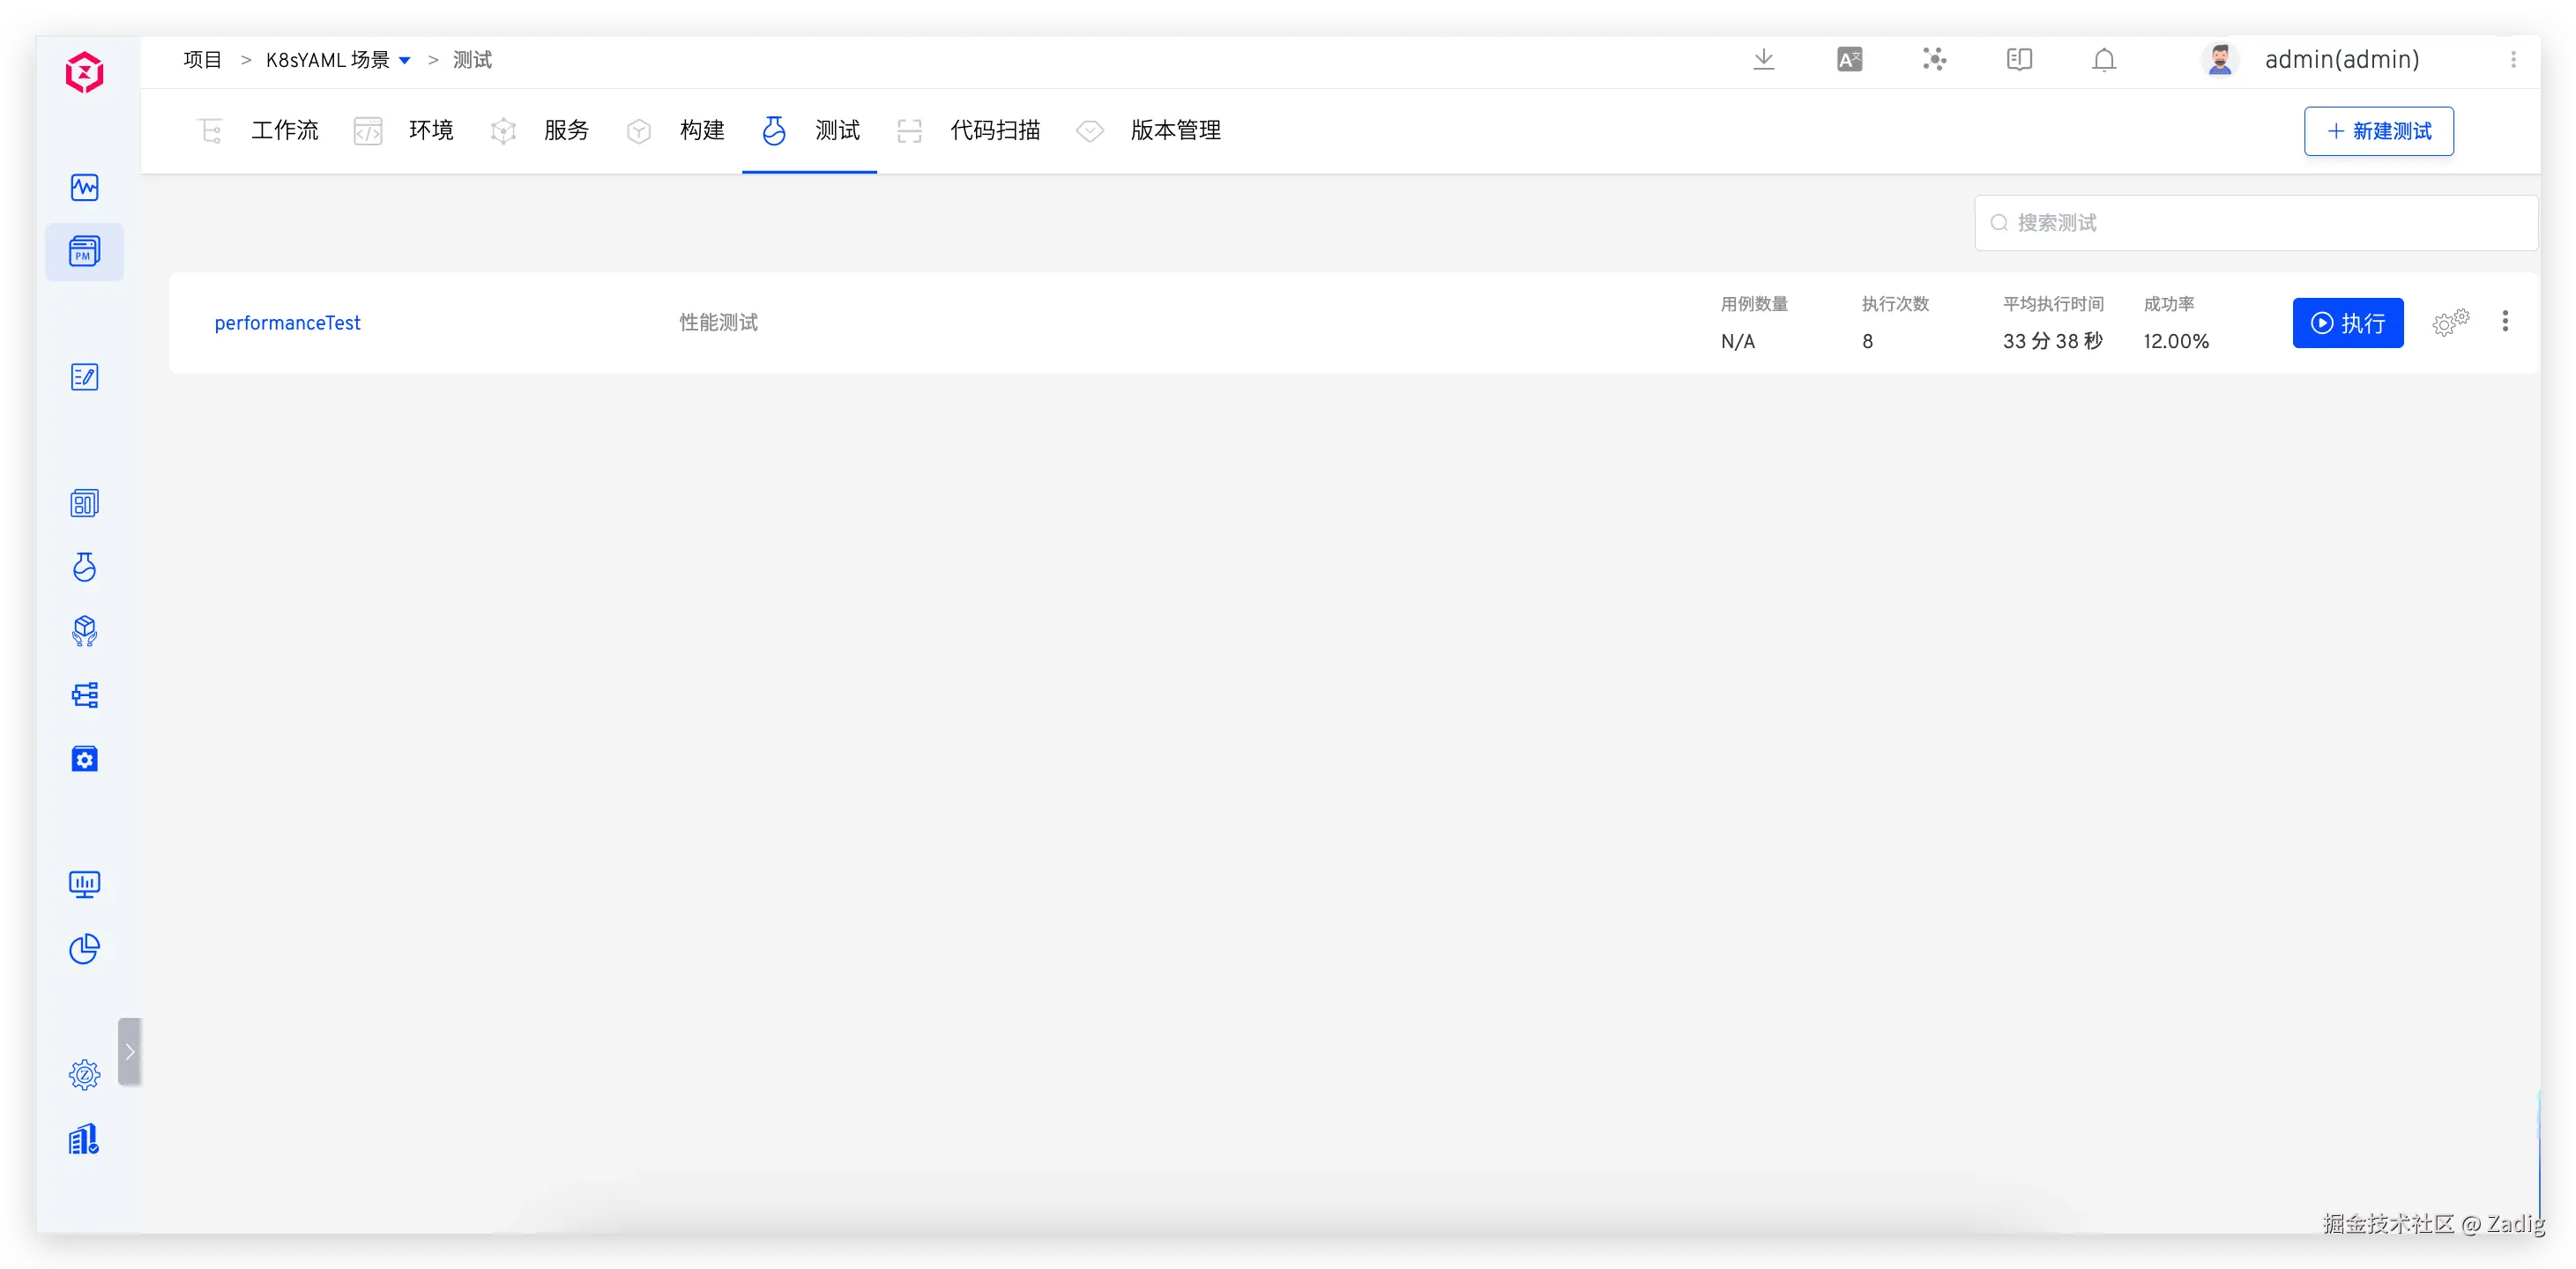
Task: Click the 新建测试 button
Action: [2379, 131]
